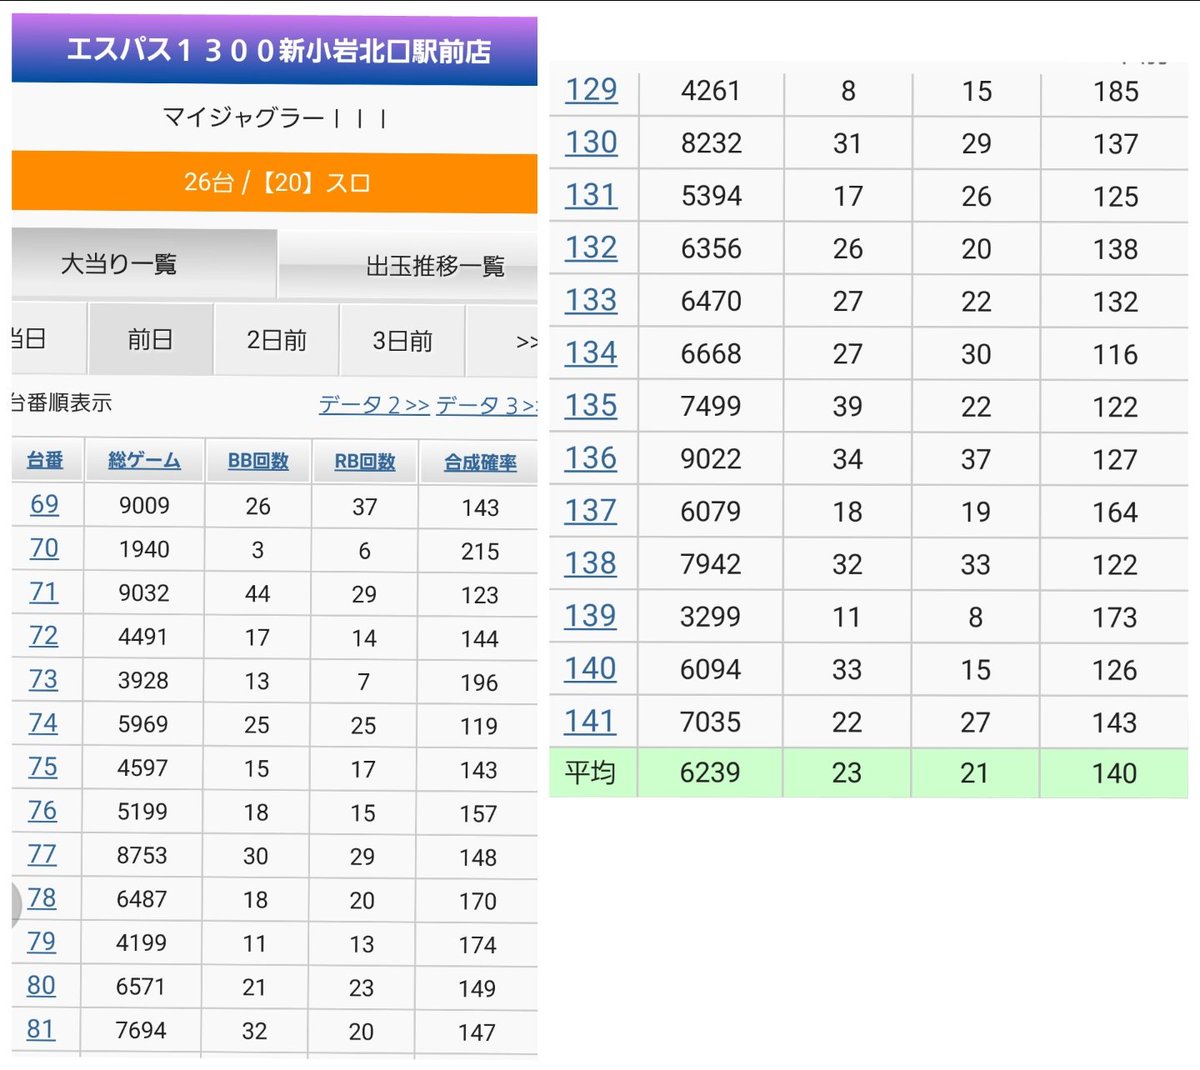1200x1070 pixels.
Task: Click total games value 1940
Action: (144, 549)
